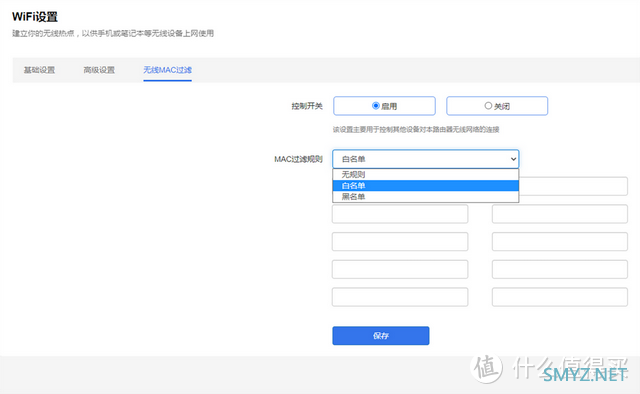This screenshot has width=640, height=394.
Task: Open the 高级设置 tab
Action: pos(99,70)
